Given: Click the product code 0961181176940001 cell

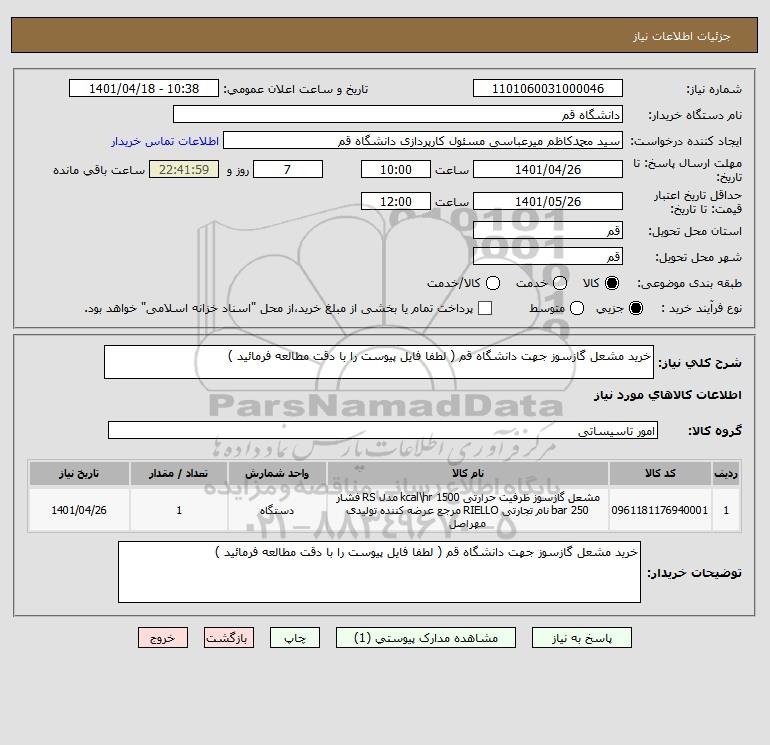Looking at the screenshot, I should [660, 510].
